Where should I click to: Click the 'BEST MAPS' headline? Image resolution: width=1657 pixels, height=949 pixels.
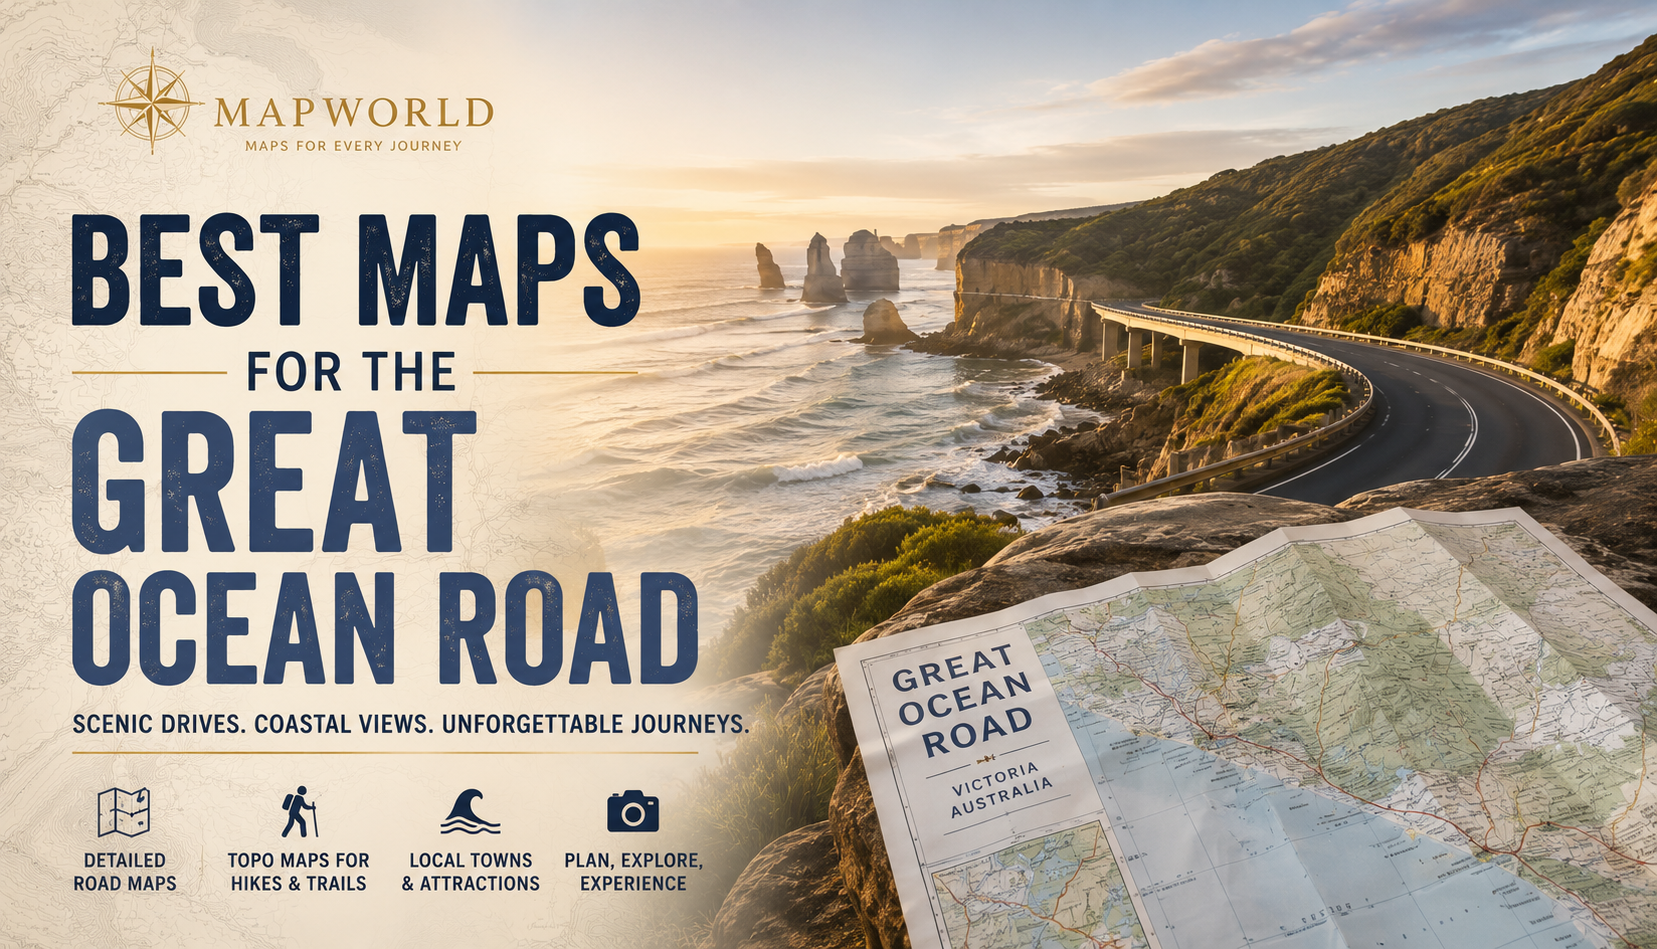click(356, 272)
